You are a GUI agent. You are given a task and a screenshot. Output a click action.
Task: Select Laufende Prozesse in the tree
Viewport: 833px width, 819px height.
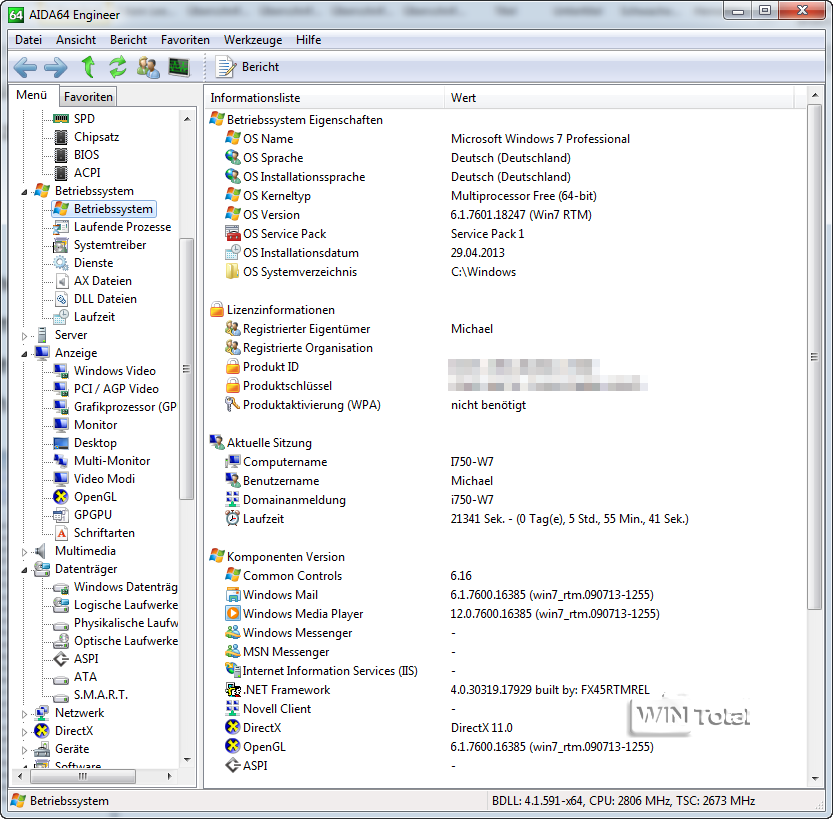tap(122, 227)
